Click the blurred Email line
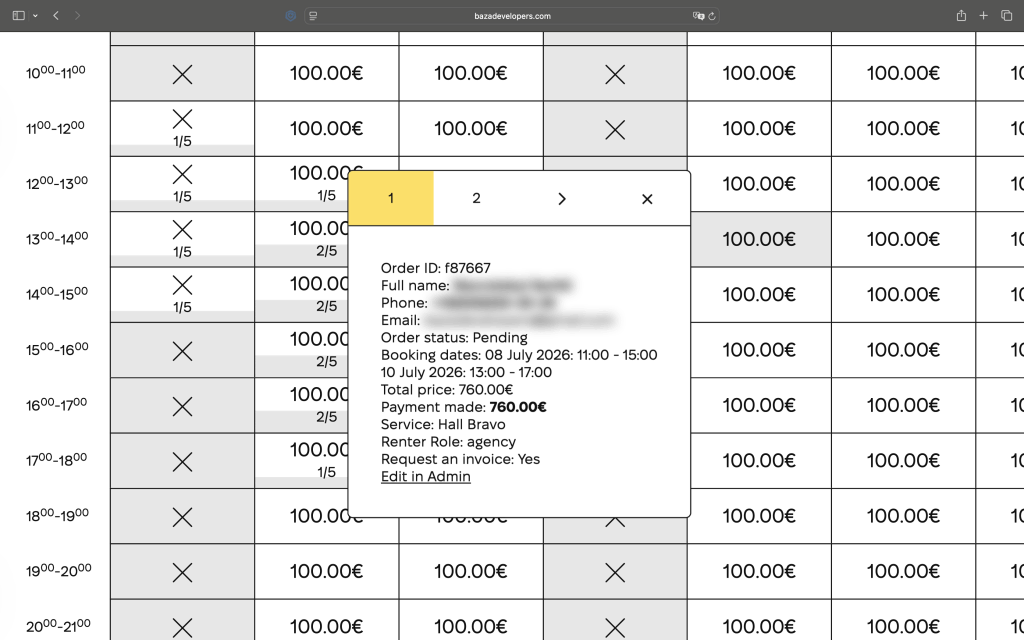 coord(498,321)
